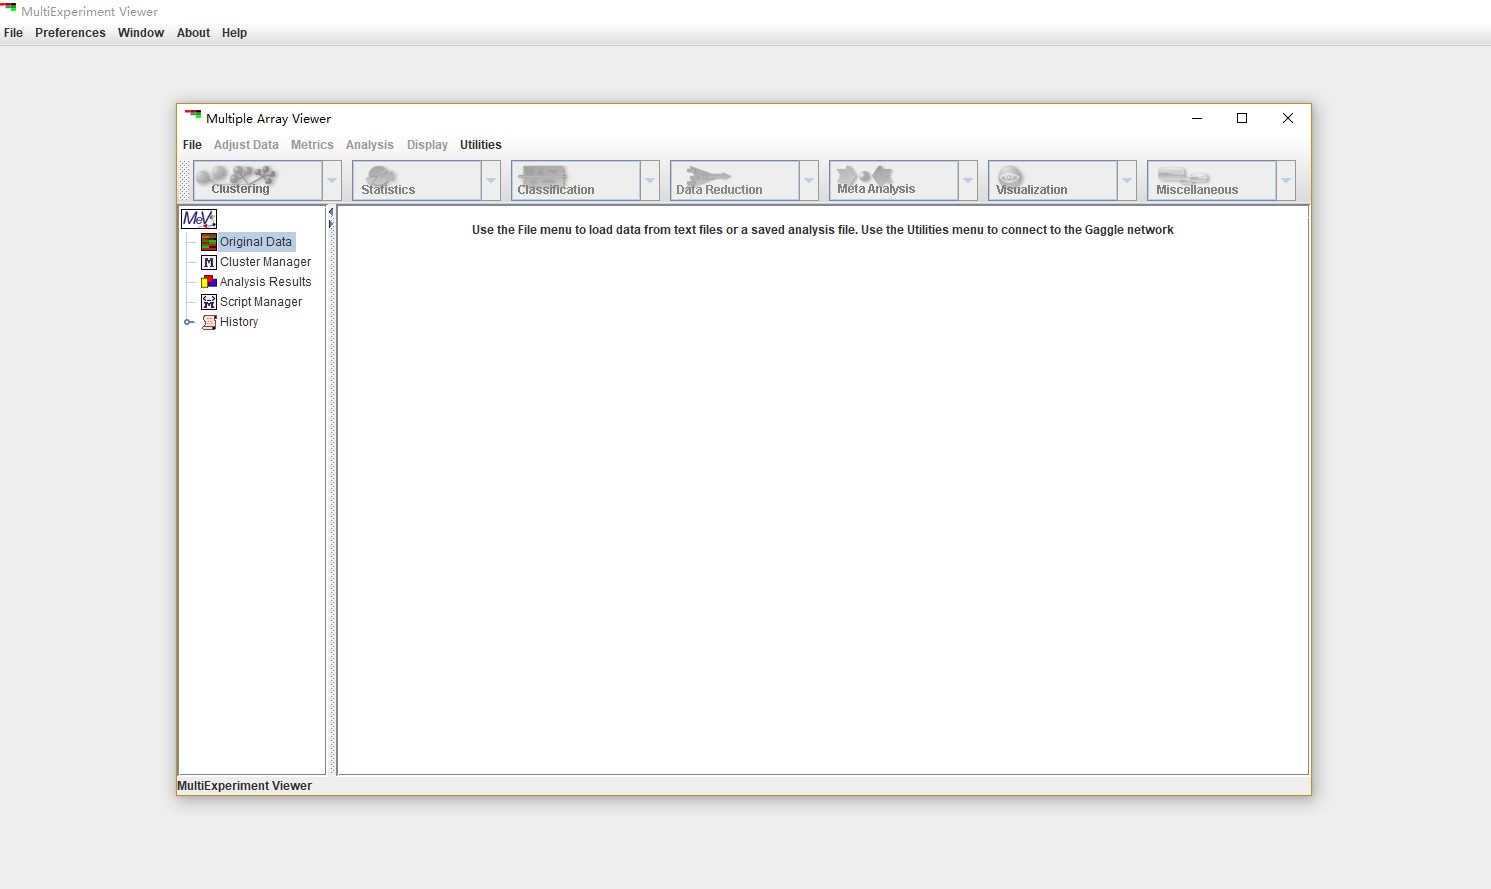
Task: Open the Adjust Data menu
Action: tap(246, 145)
